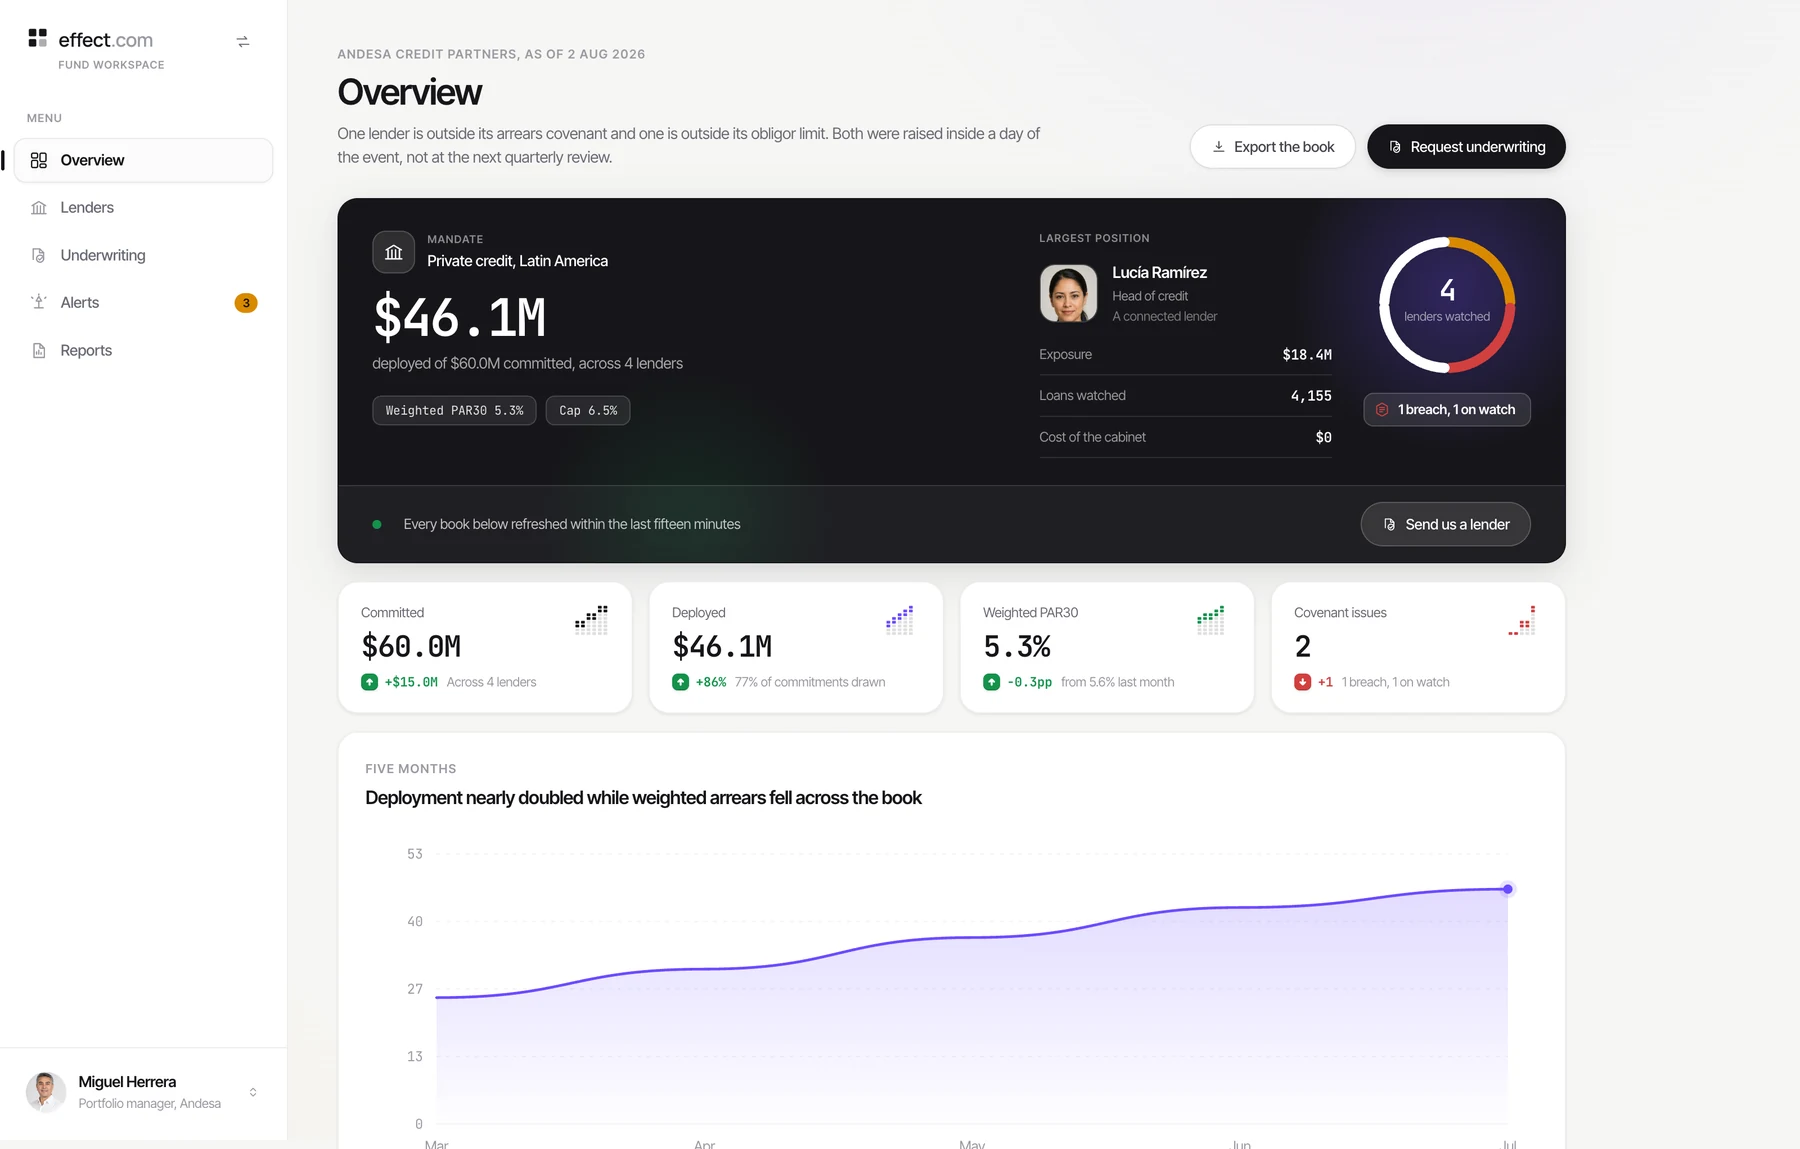Click the green refresh status dot
The width and height of the screenshot is (1800, 1149).
[x=377, y=525]
